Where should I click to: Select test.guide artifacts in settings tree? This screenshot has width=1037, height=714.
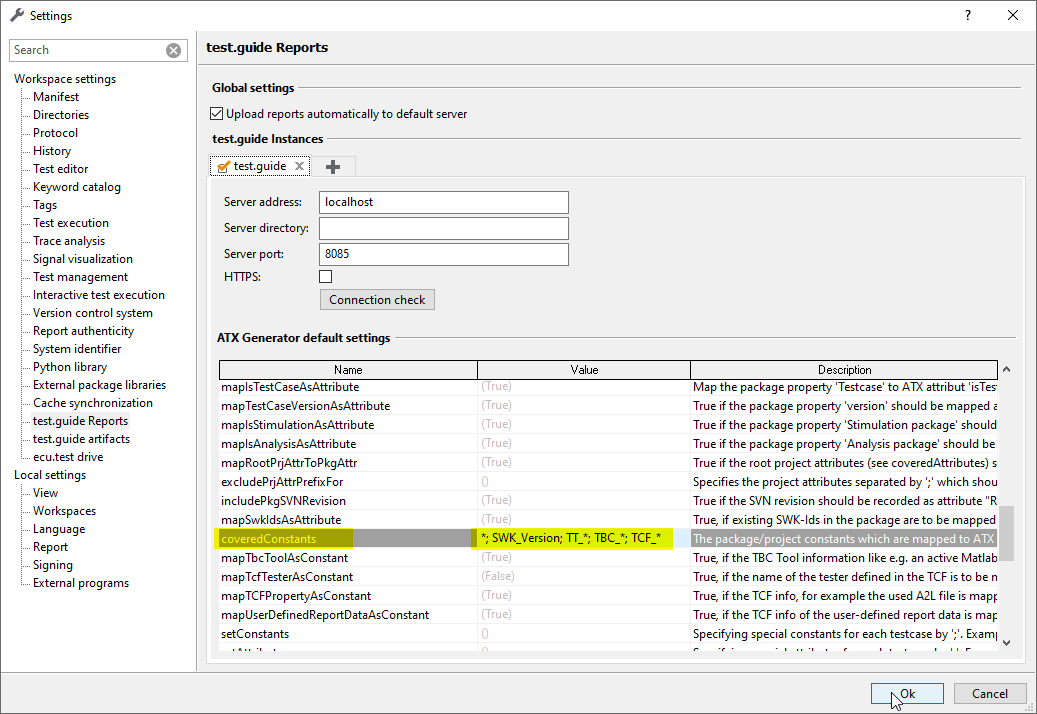click(x=81, y=439)
